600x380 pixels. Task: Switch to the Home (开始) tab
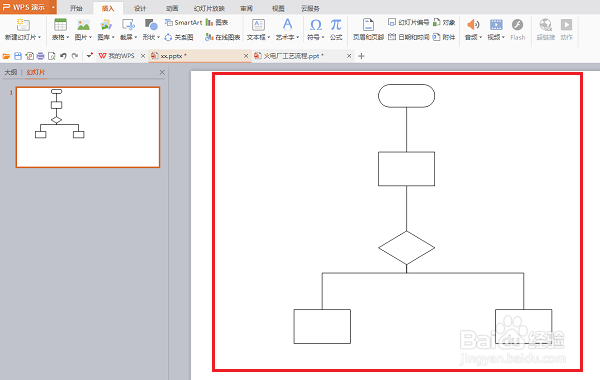(76, 8)
